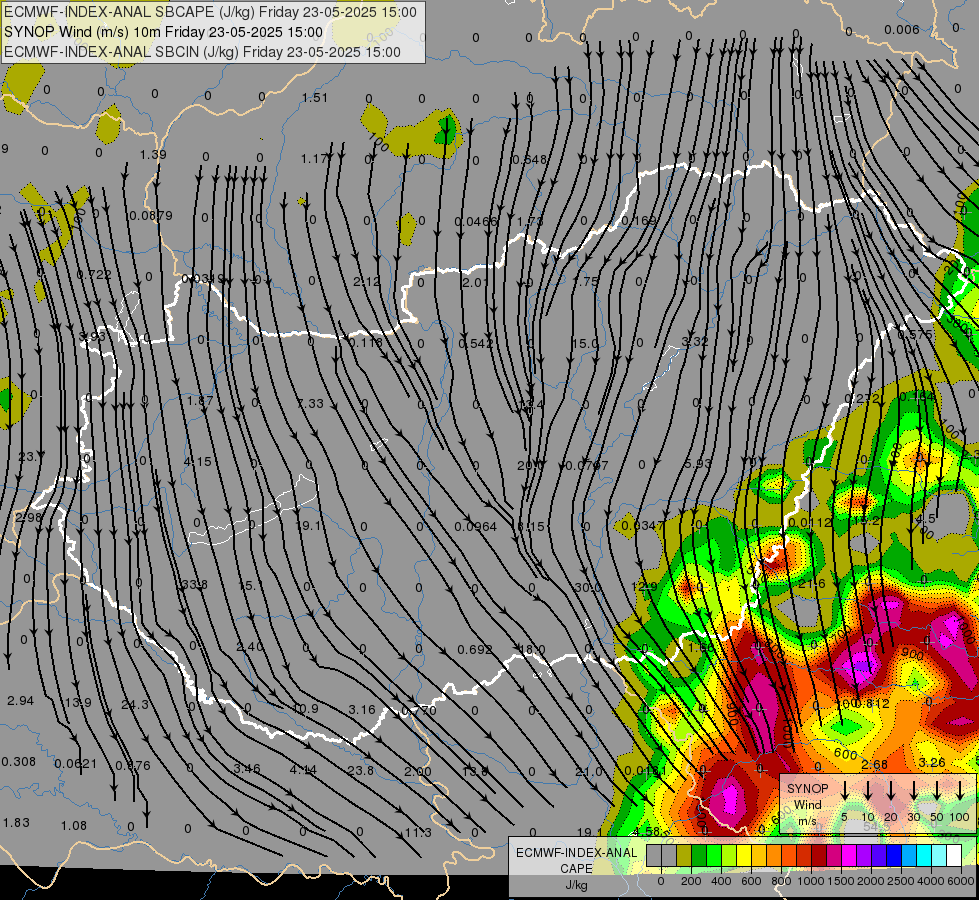Click the 2.01 value on the map

coord(475,282)
